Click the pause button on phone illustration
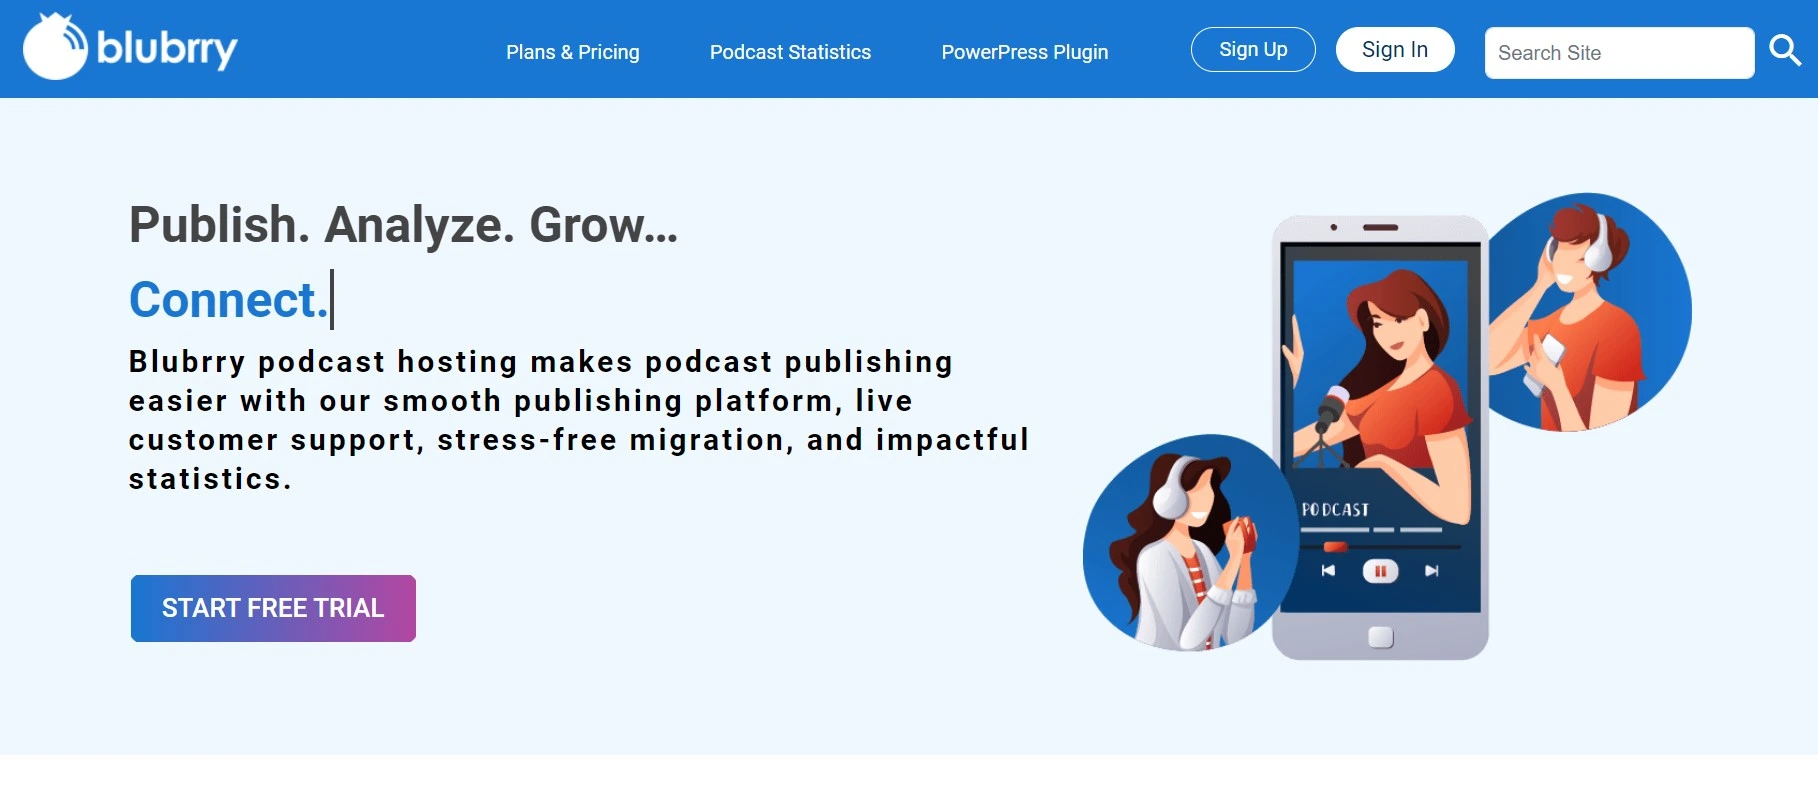This screenshot has height=786, width=1818. (x=1380, y=571)
